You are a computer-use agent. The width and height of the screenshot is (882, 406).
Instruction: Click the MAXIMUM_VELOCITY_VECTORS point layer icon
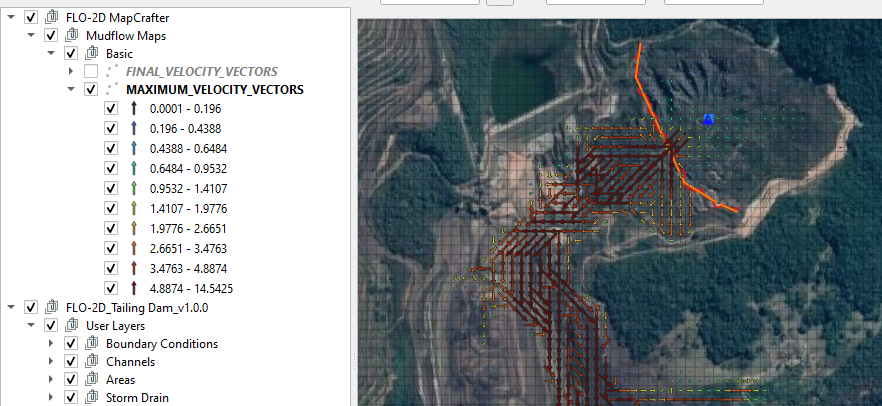click(x=112, y=89)
